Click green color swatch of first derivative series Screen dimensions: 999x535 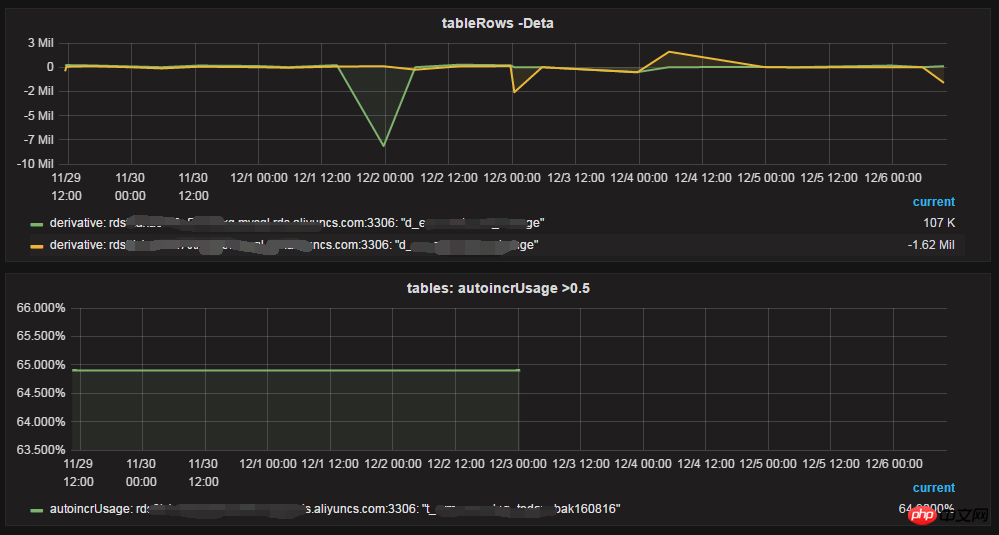(37, 224)
